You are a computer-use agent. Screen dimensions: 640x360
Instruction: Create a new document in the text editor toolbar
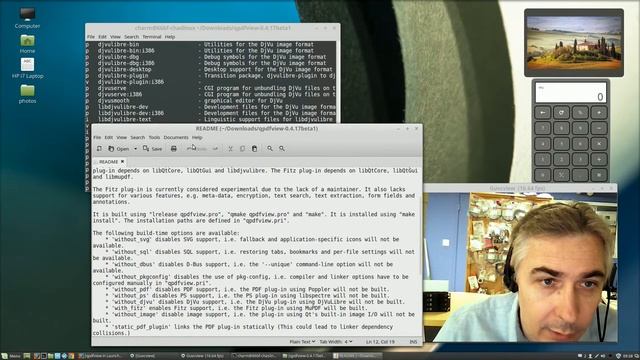click(x=99, y=149)
